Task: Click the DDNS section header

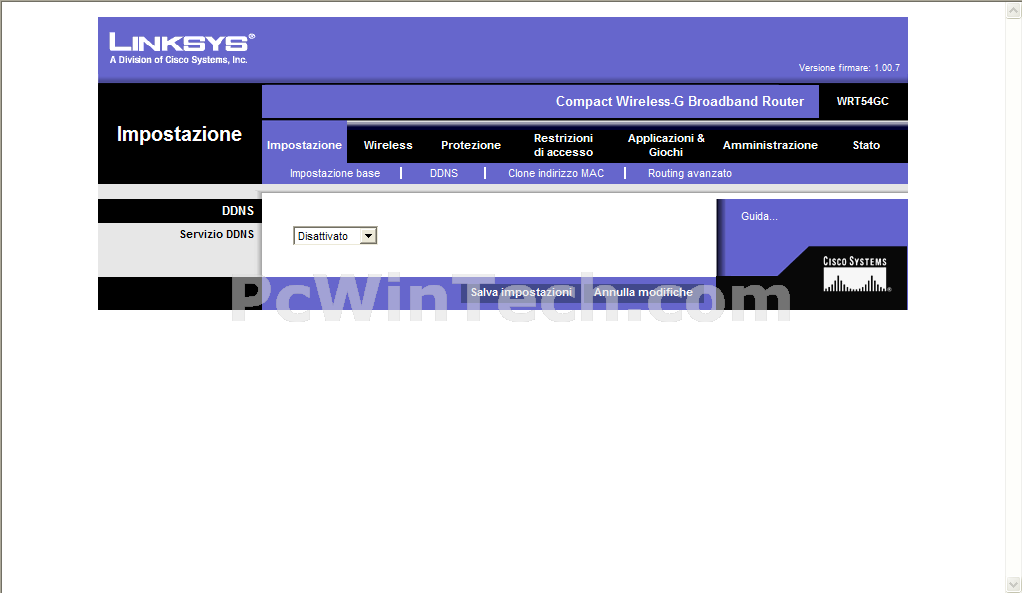Action: click(x=238, y=210)
